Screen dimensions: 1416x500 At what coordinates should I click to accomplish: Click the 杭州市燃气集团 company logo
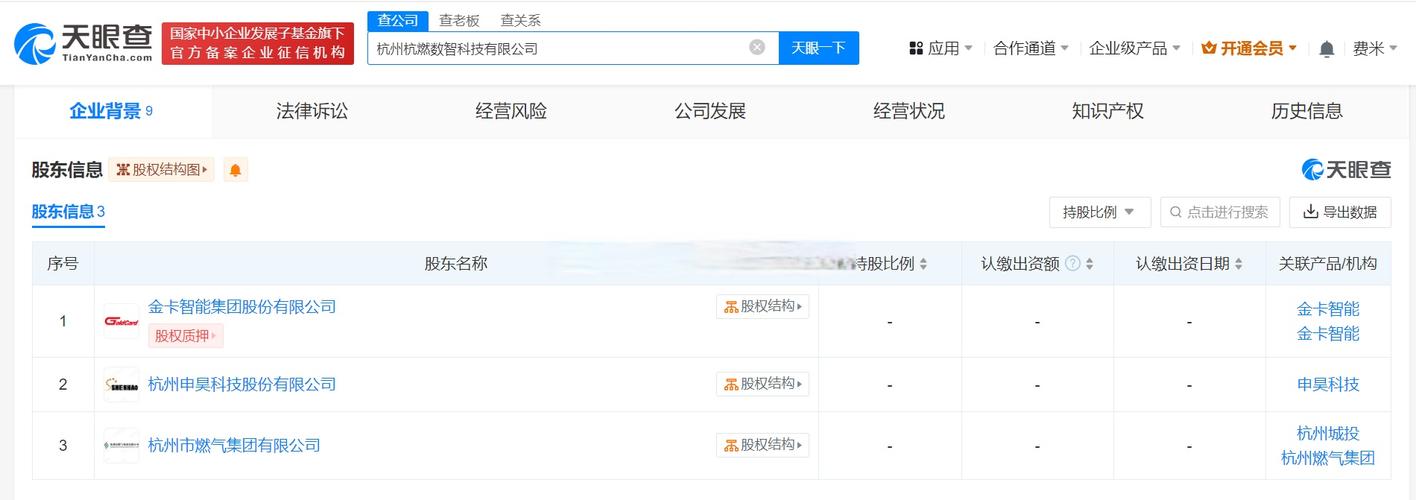click(121, 445)
